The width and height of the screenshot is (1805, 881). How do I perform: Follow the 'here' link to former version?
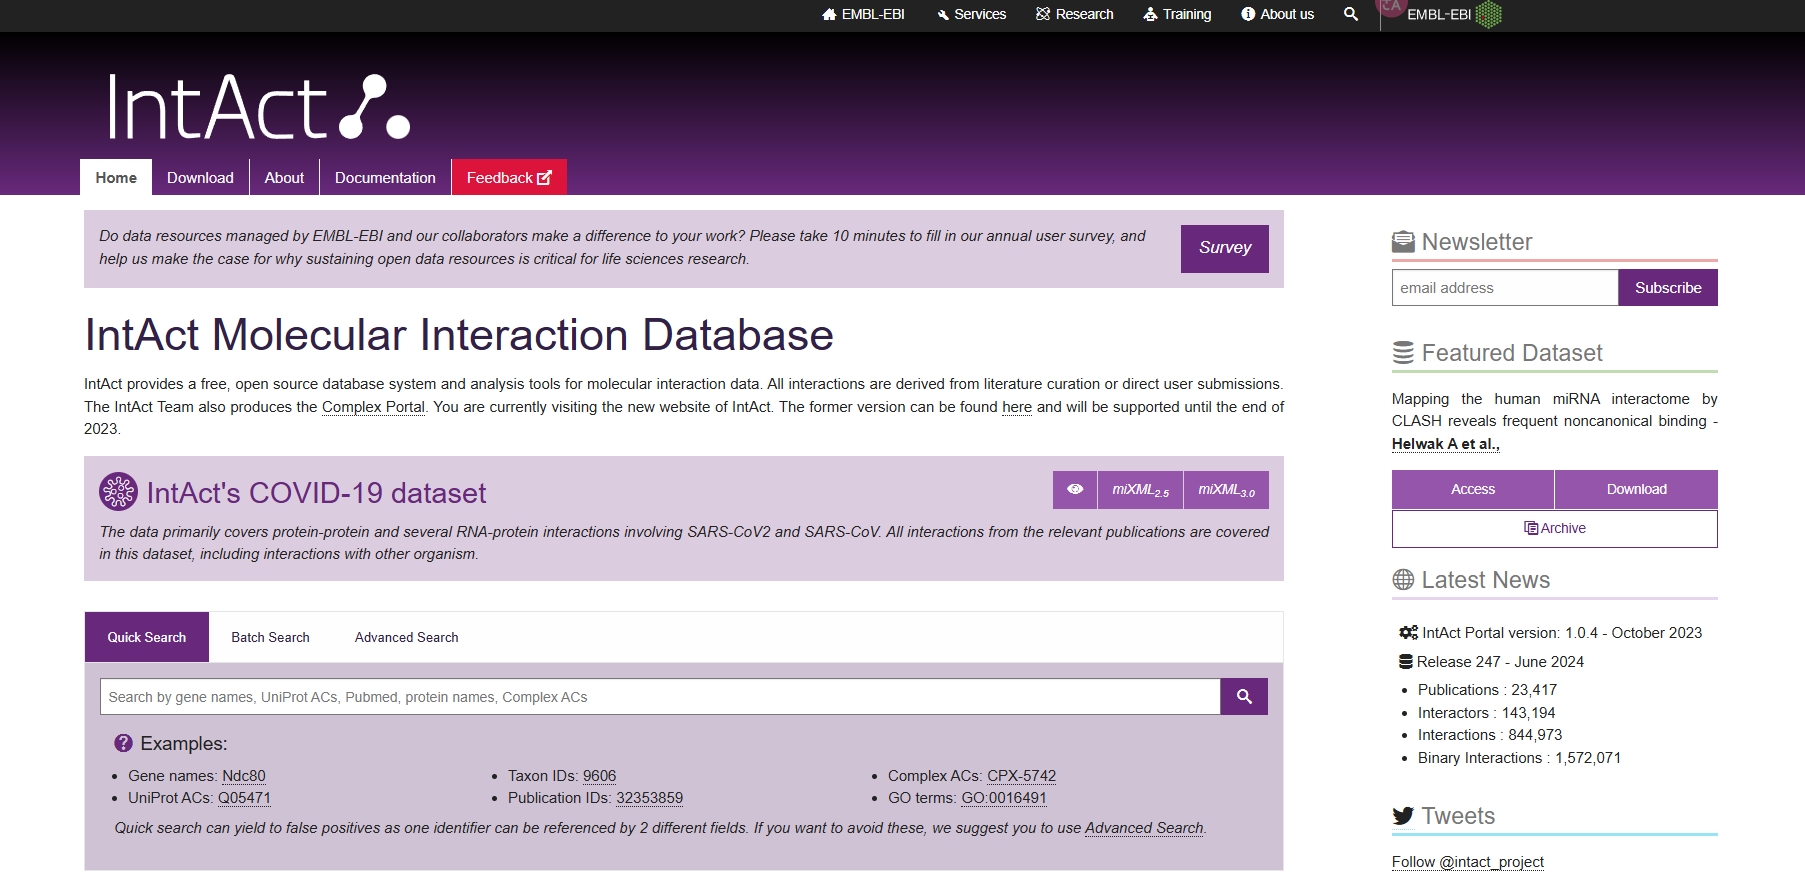[x=1017, y=407]
